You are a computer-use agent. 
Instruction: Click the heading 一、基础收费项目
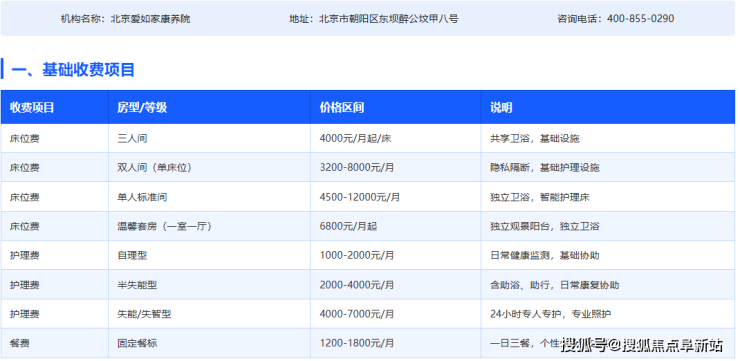coord(73,70)
